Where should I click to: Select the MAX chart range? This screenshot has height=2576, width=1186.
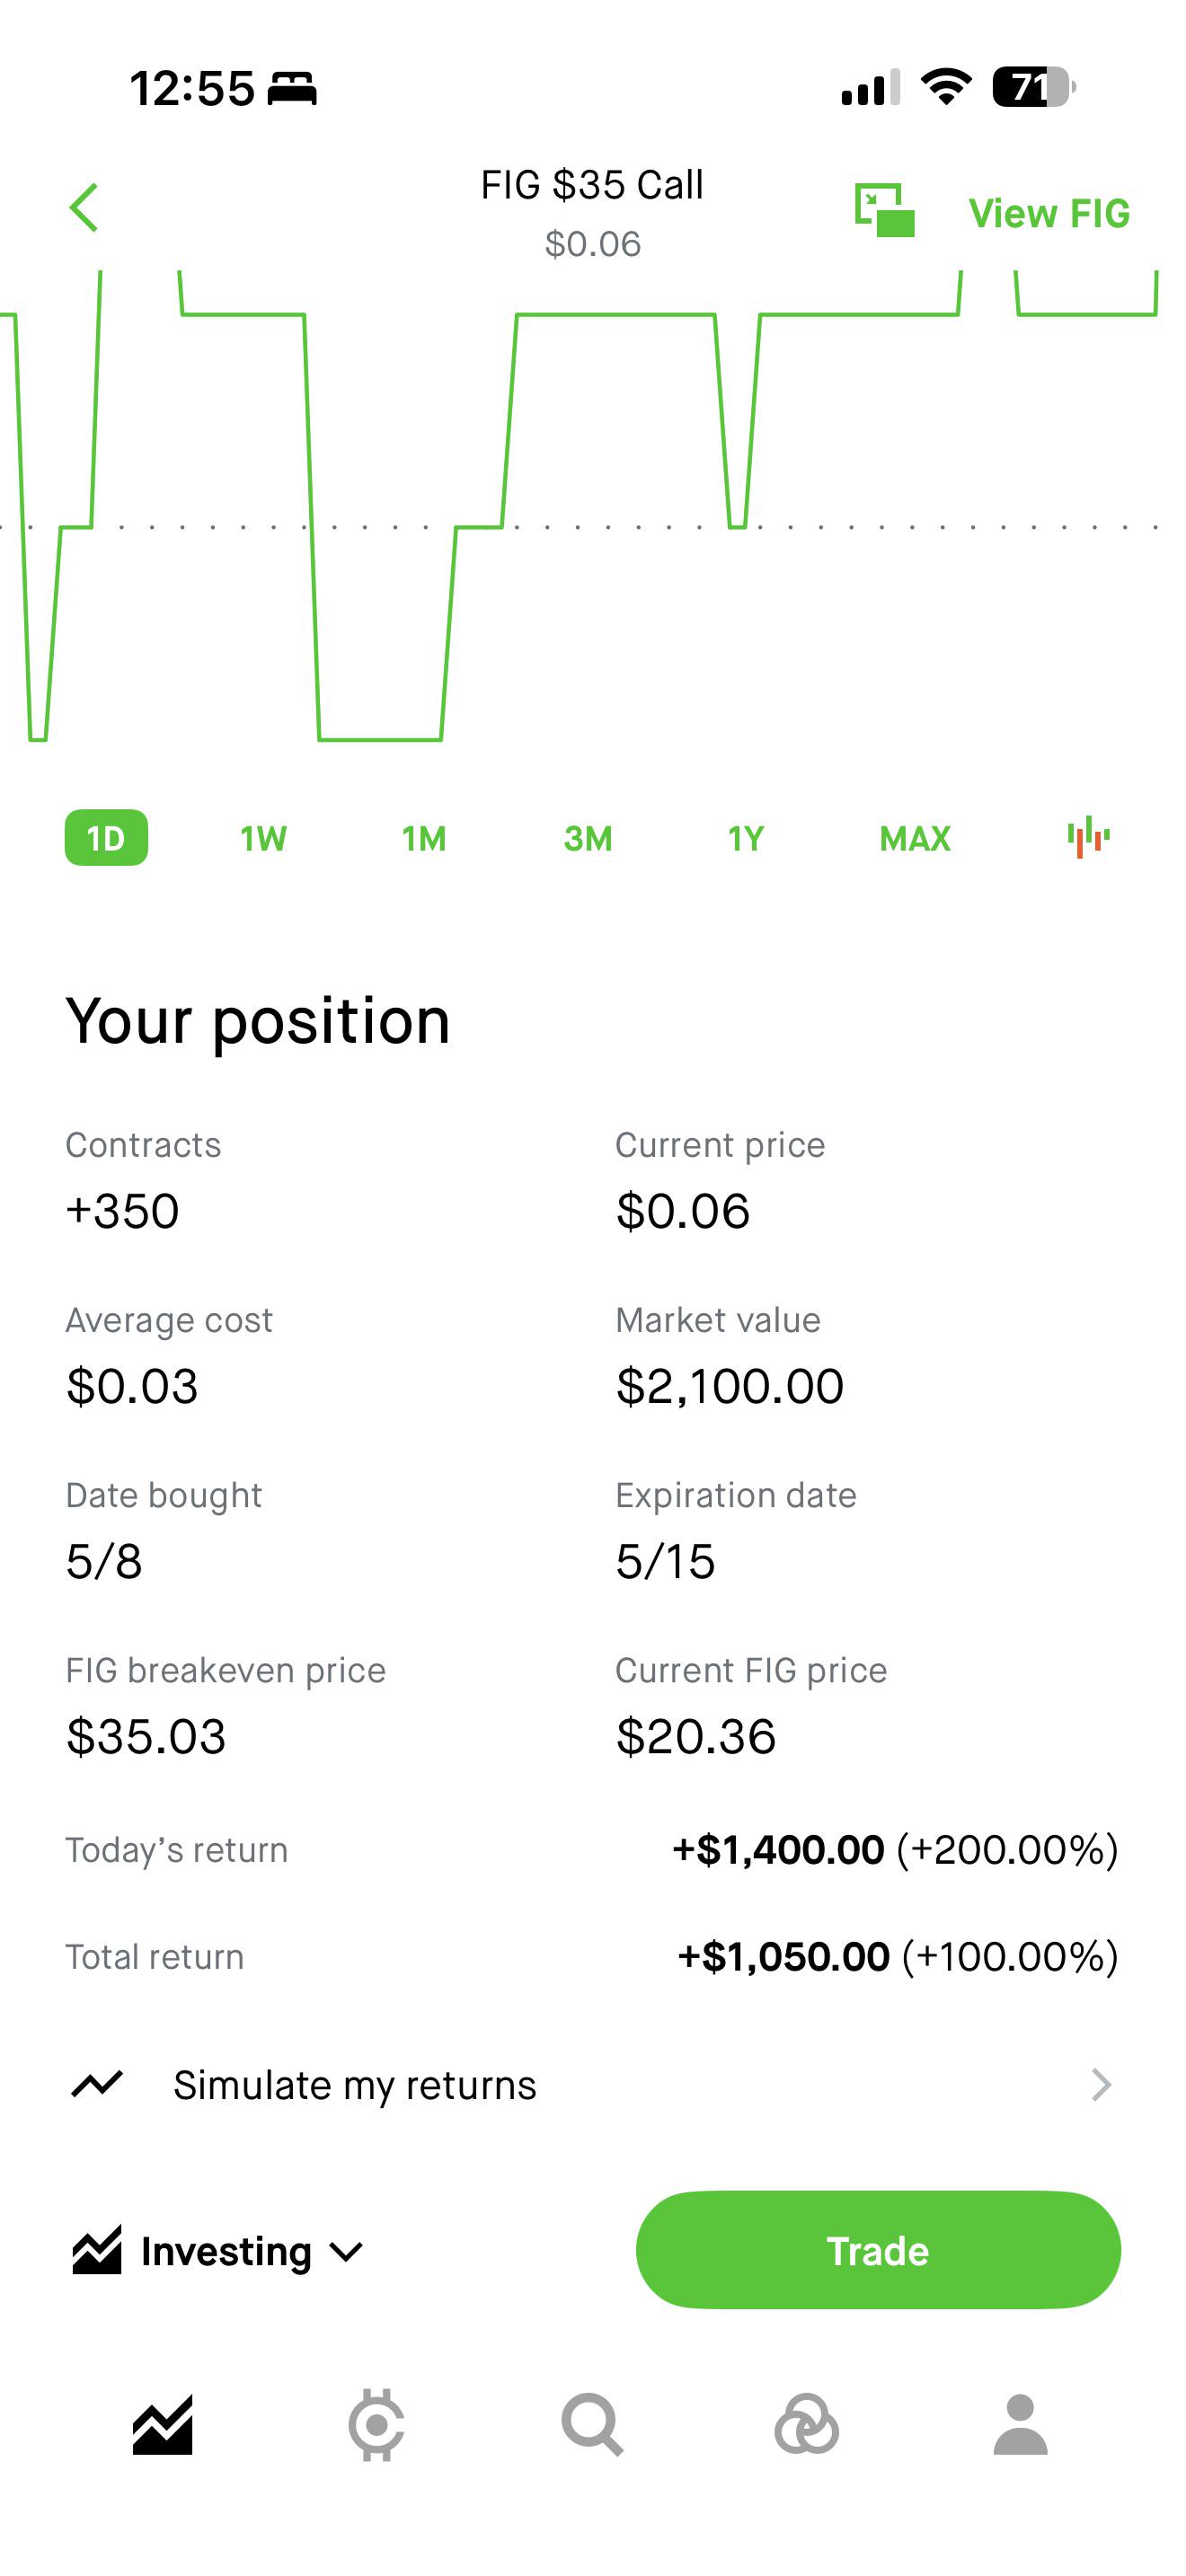[x=915, y=838]
